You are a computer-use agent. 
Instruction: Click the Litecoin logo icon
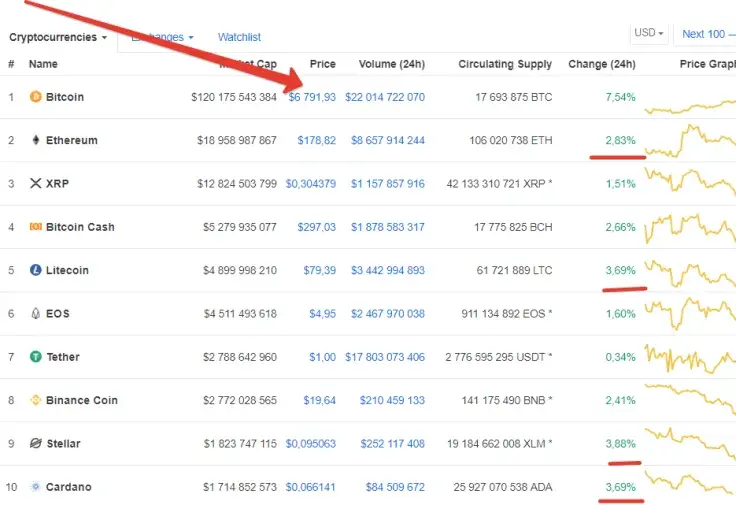36,270
